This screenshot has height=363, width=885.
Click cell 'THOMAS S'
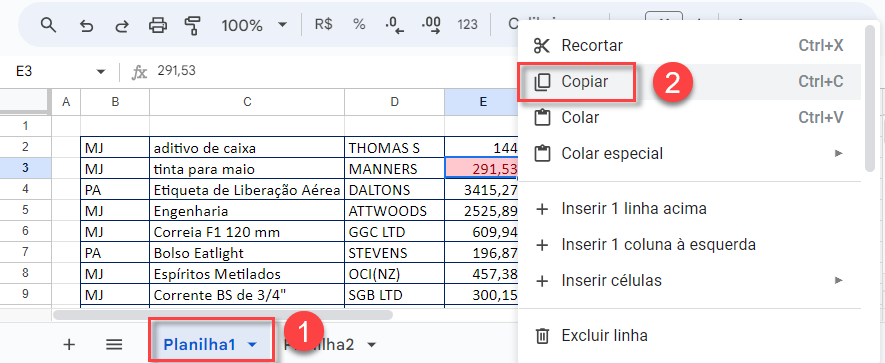pyautogui.click(x=395, y=148)
